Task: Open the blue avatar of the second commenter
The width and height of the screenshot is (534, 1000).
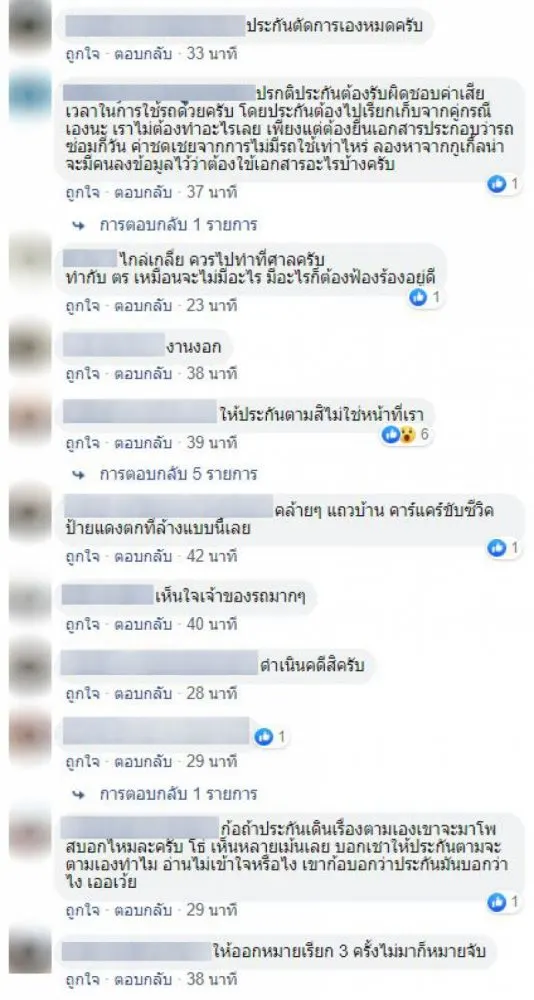Action: 29,94
